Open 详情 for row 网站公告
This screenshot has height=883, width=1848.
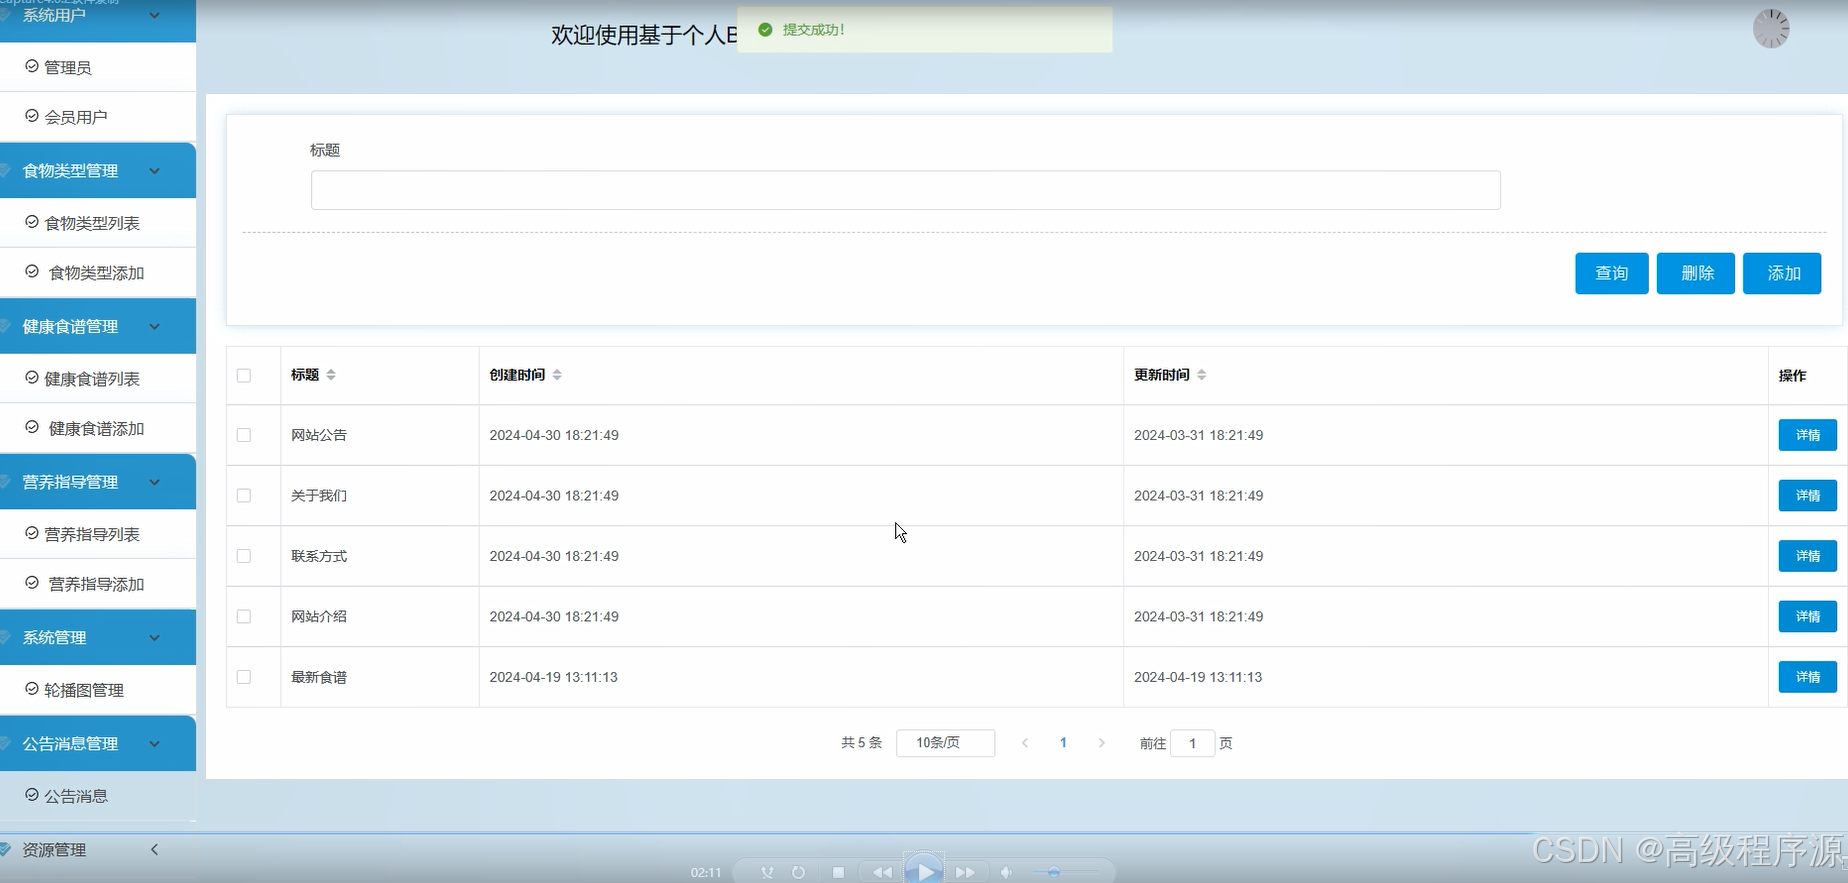click(1807, 435)
